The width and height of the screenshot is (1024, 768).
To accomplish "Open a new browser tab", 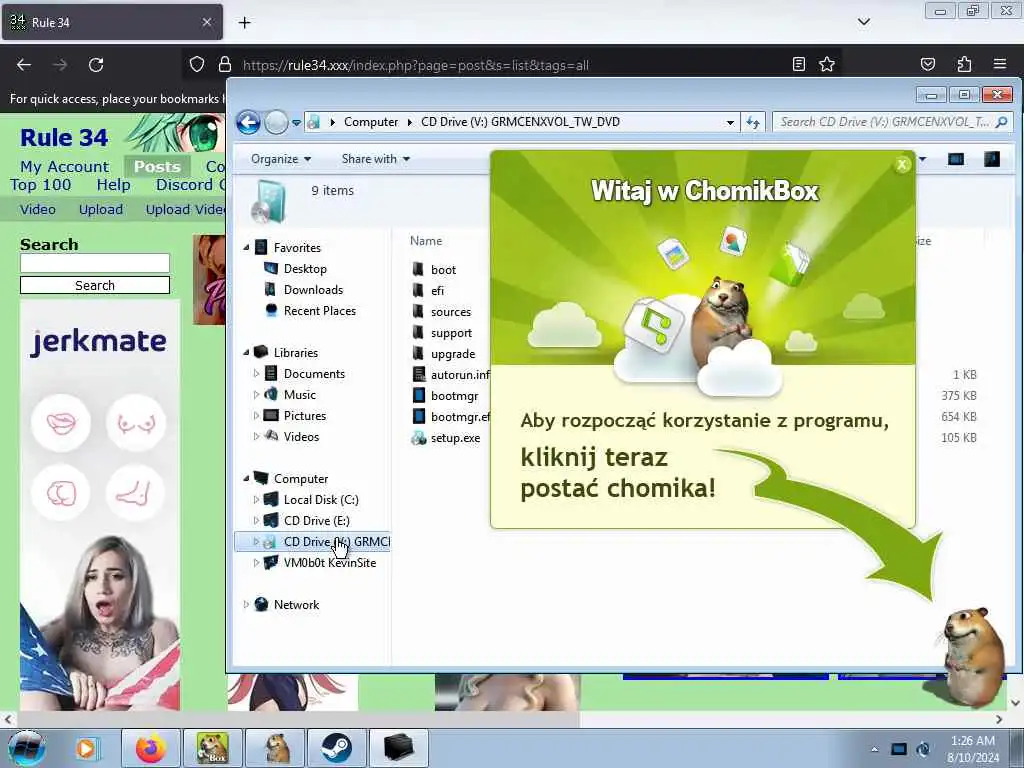I will click(244, 23).
